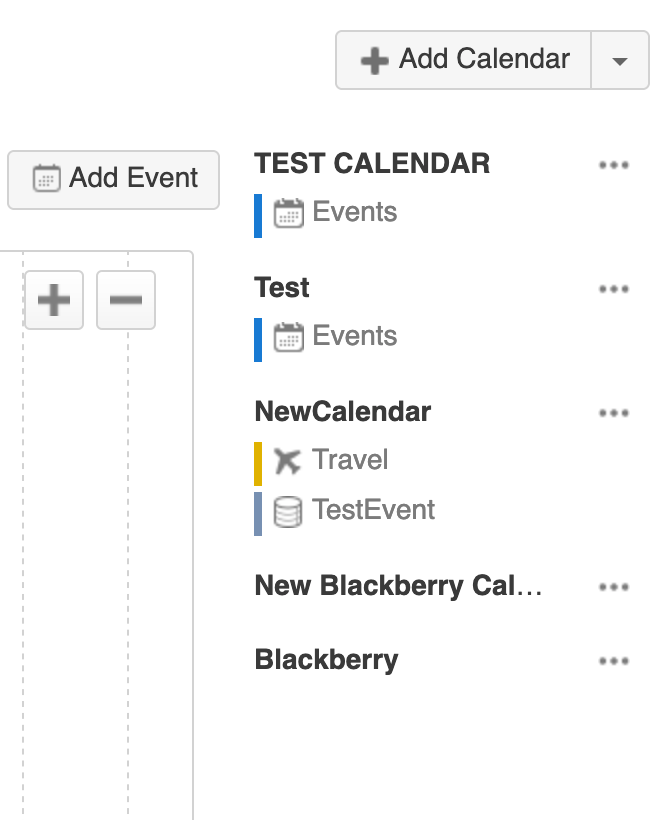Select the airplane icon next to Travel

click(287, 460)
